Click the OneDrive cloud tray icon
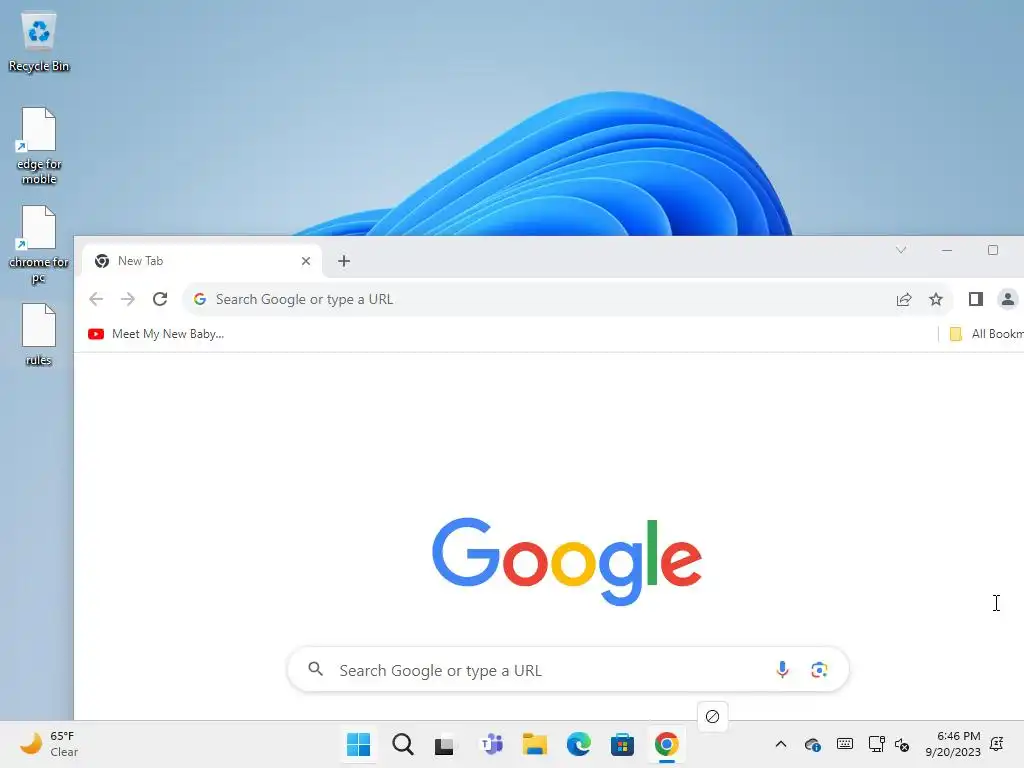Screen dimensions: 1024x768 point(812,744)
